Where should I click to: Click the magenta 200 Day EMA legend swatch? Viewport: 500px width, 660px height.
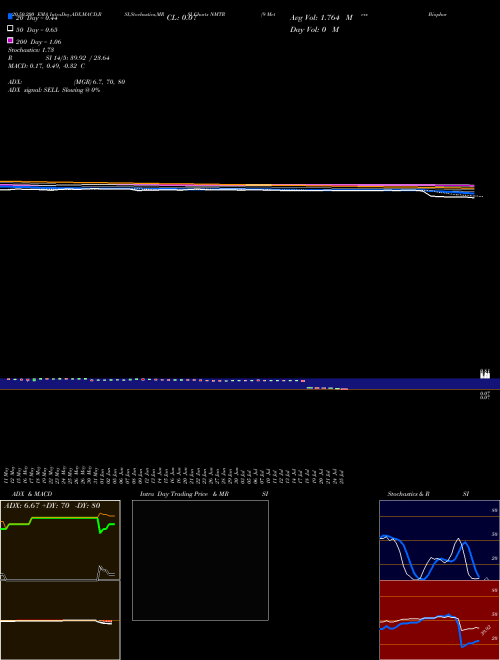[10, 40]
